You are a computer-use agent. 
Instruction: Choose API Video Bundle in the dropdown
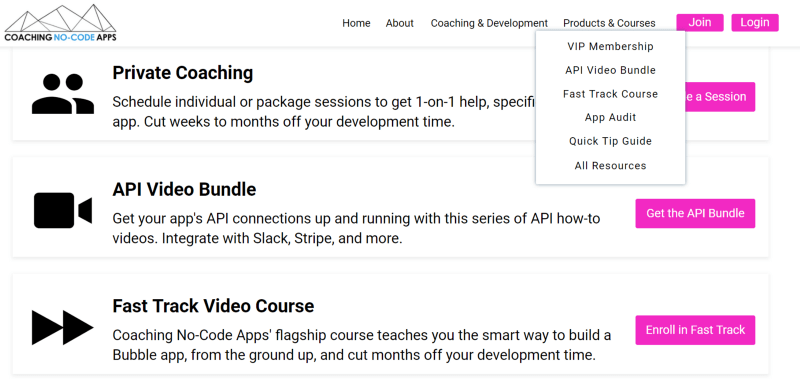click(610, 70)
